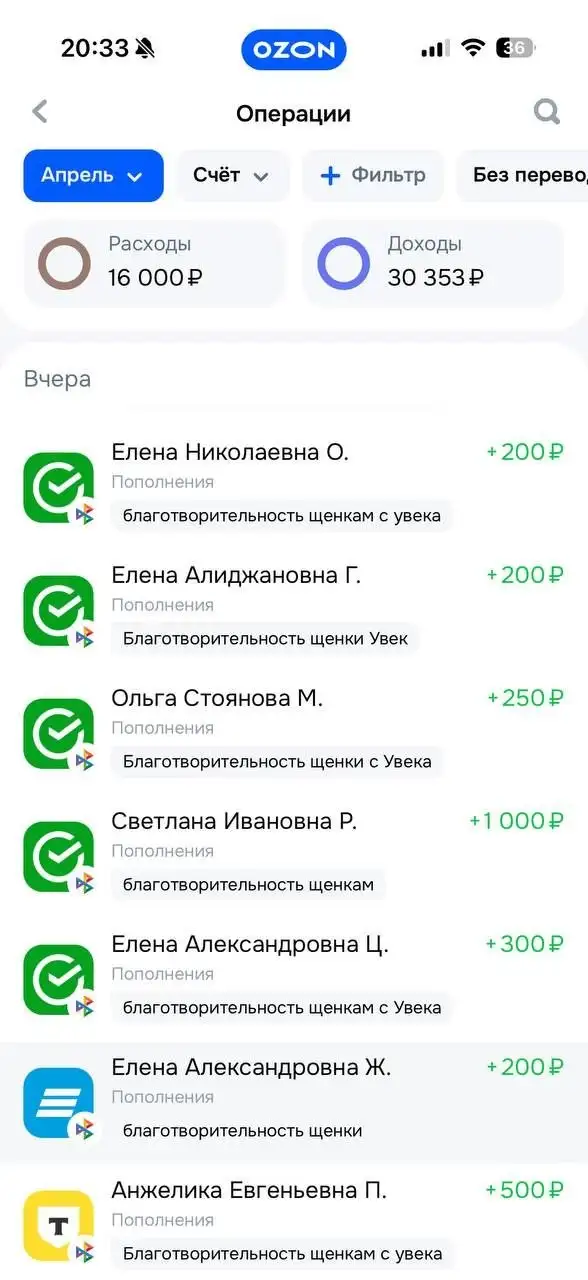Tap the back arrow at top left

(x=40, y=111)
